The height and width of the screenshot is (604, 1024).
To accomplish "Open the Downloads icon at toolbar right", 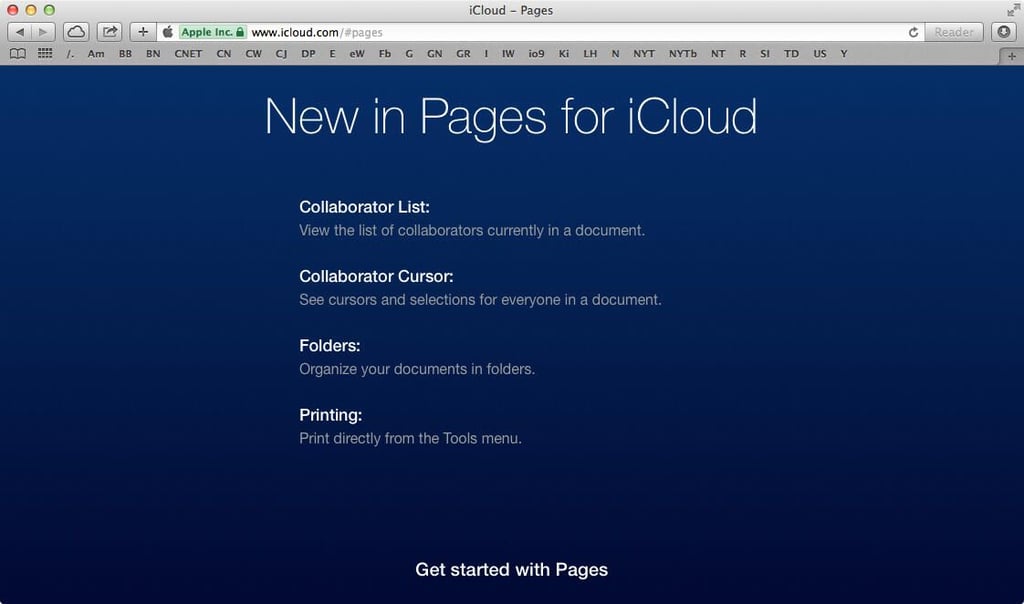I will tap(1004, 32).
